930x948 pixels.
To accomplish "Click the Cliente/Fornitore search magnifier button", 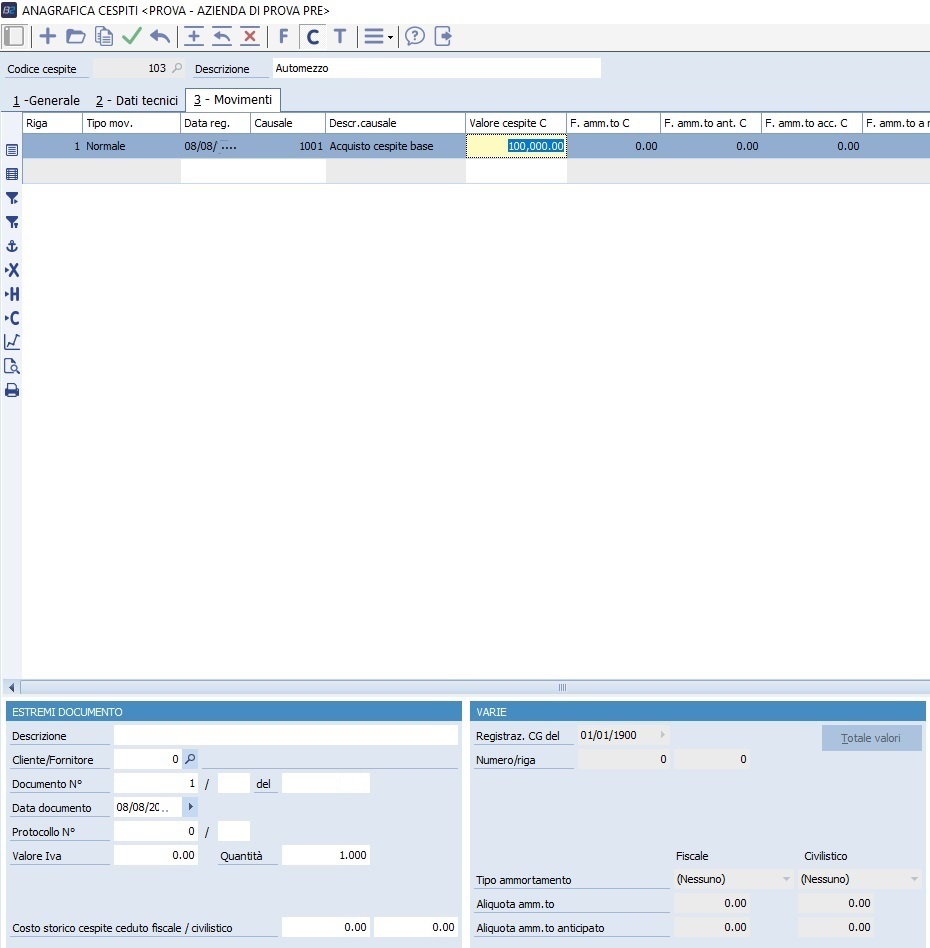I will coord(191,759).
